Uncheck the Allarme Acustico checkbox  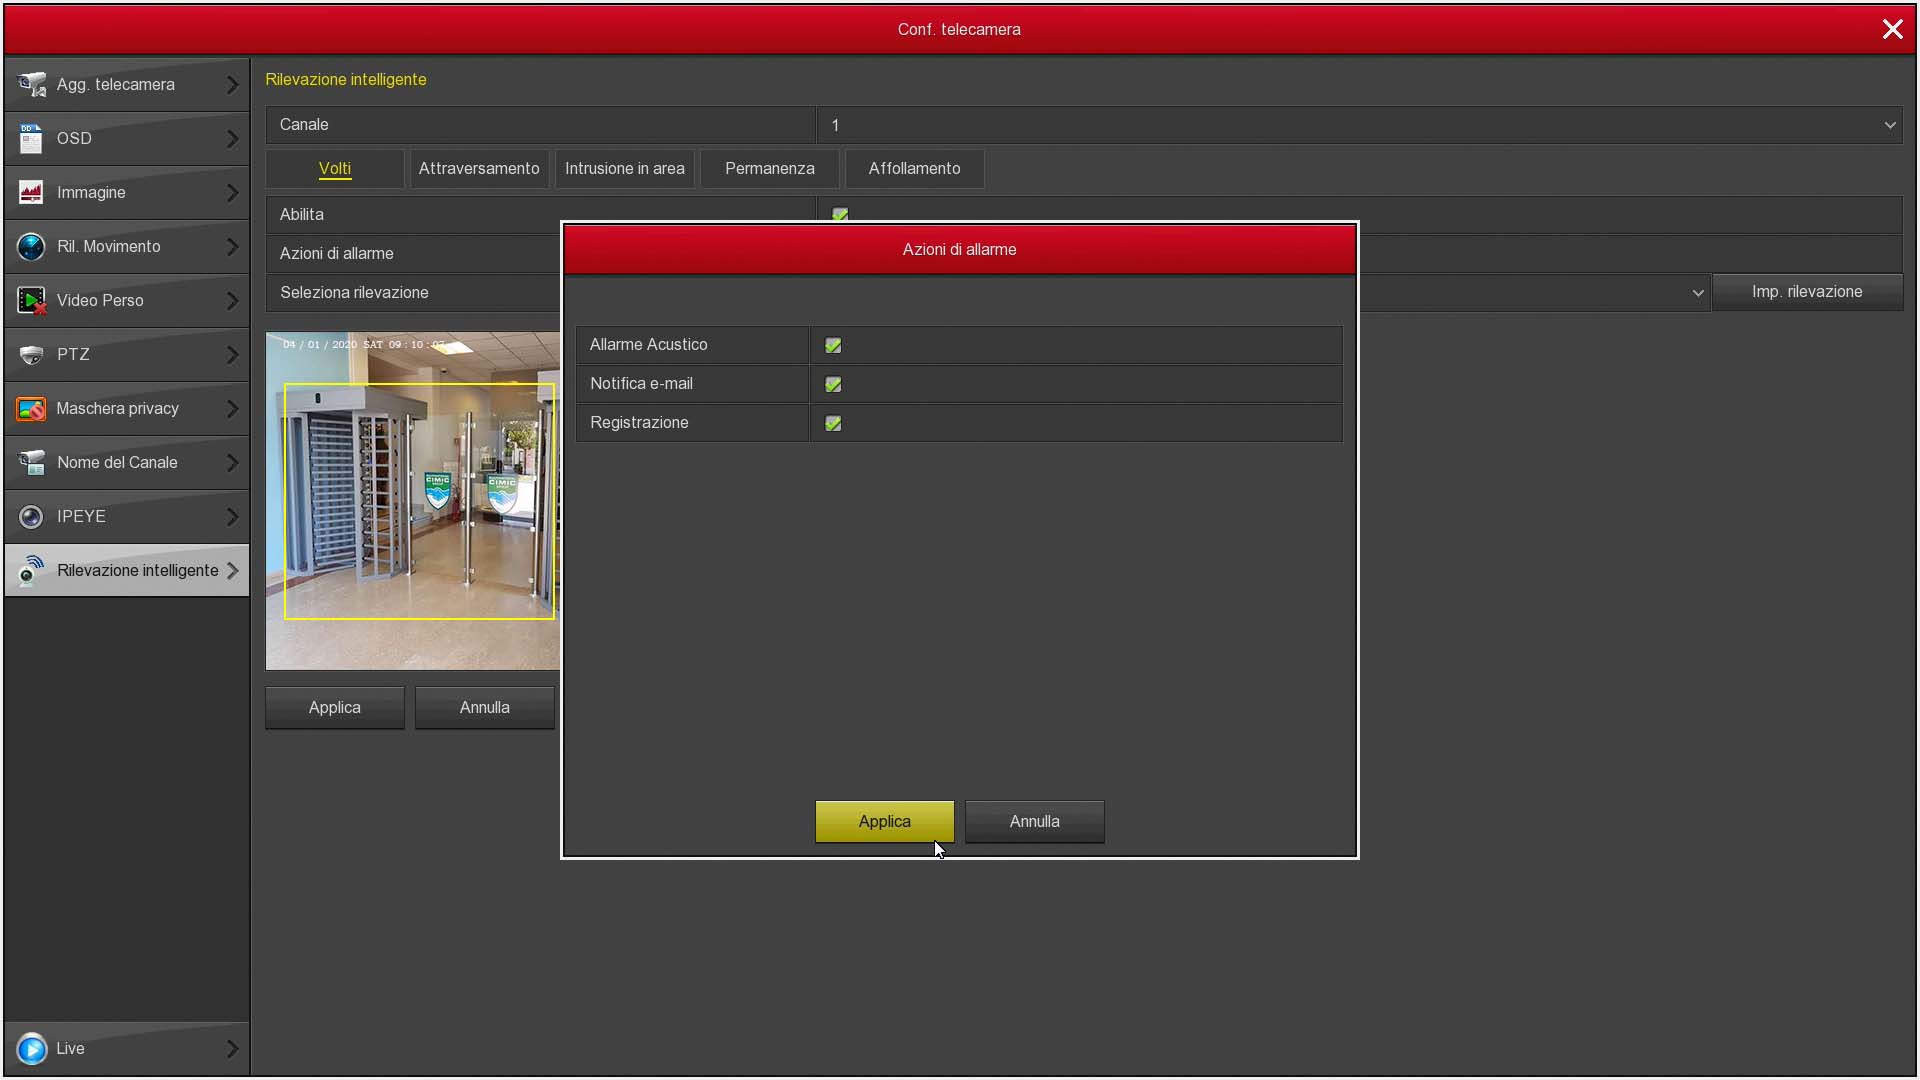point(833,345)
